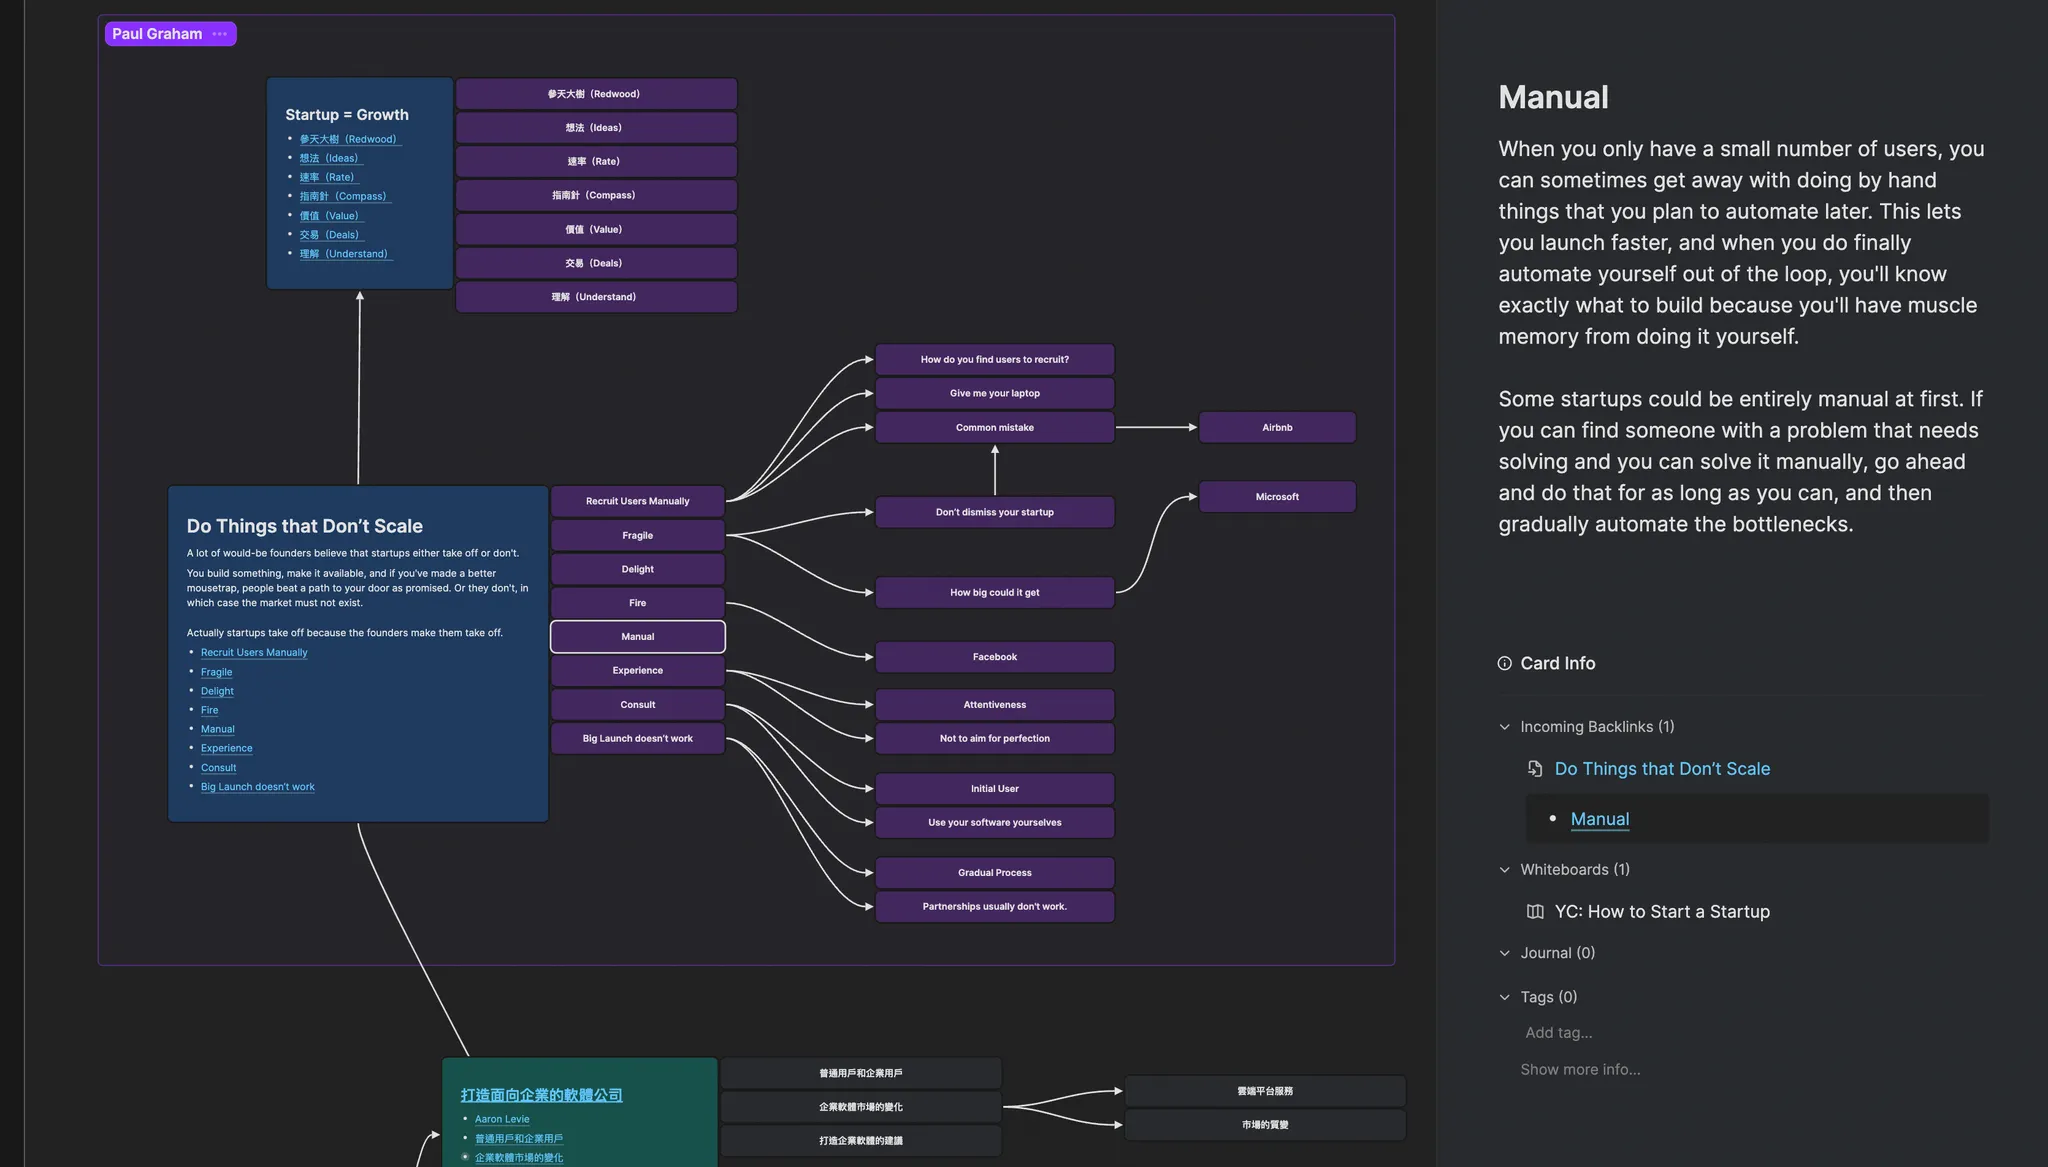The width and height of the screenshot is (2048, 1167).
Task: Open YC: How to Start a Startup whiteboard
Action: (1662, 912)
